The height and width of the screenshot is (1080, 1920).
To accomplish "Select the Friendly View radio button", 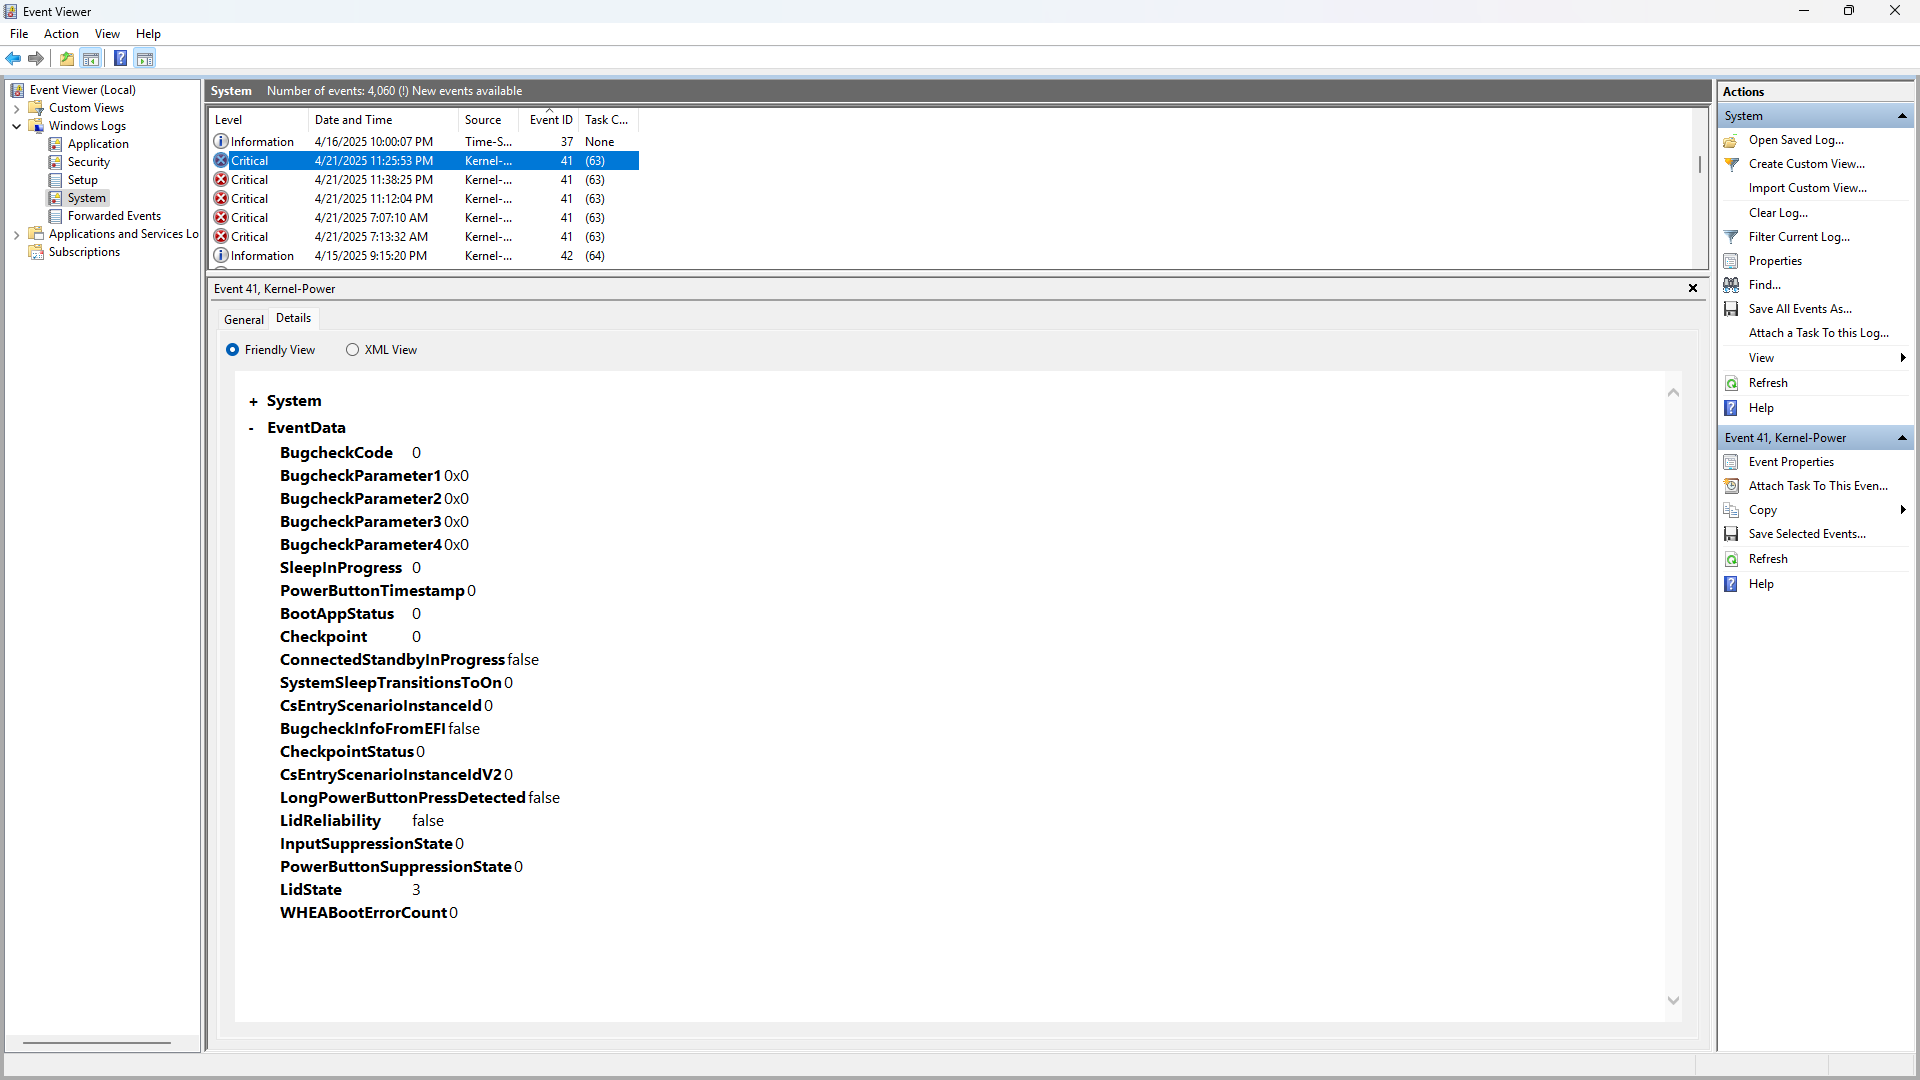I will click(232, 350).
